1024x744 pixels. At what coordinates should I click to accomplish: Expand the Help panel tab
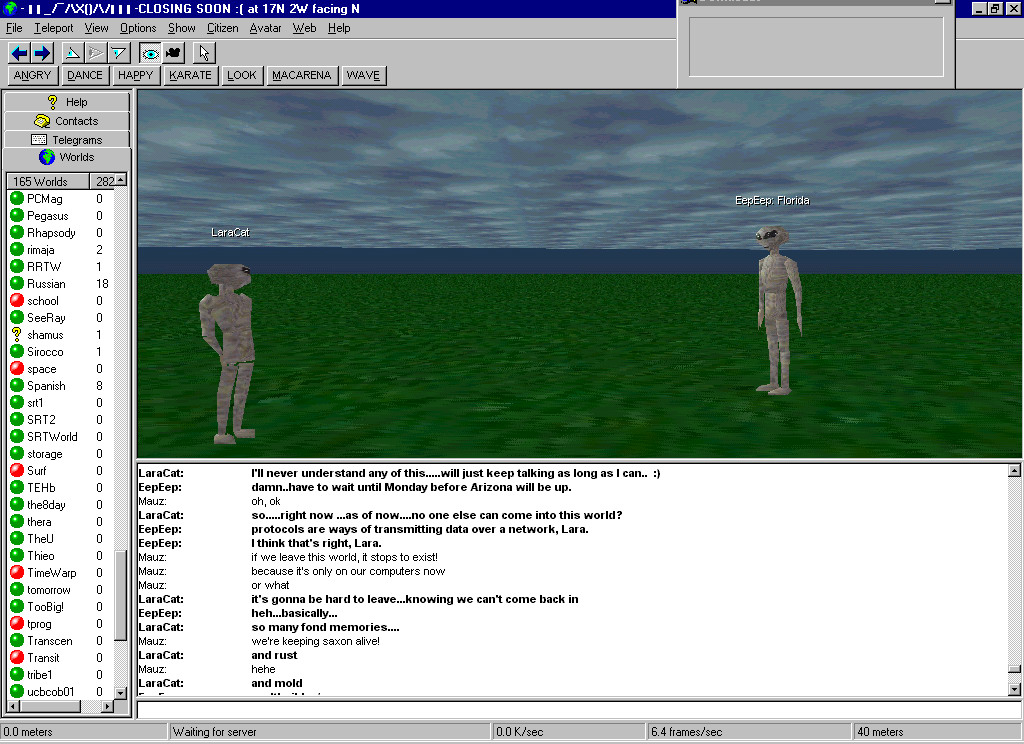coord(67,102)
